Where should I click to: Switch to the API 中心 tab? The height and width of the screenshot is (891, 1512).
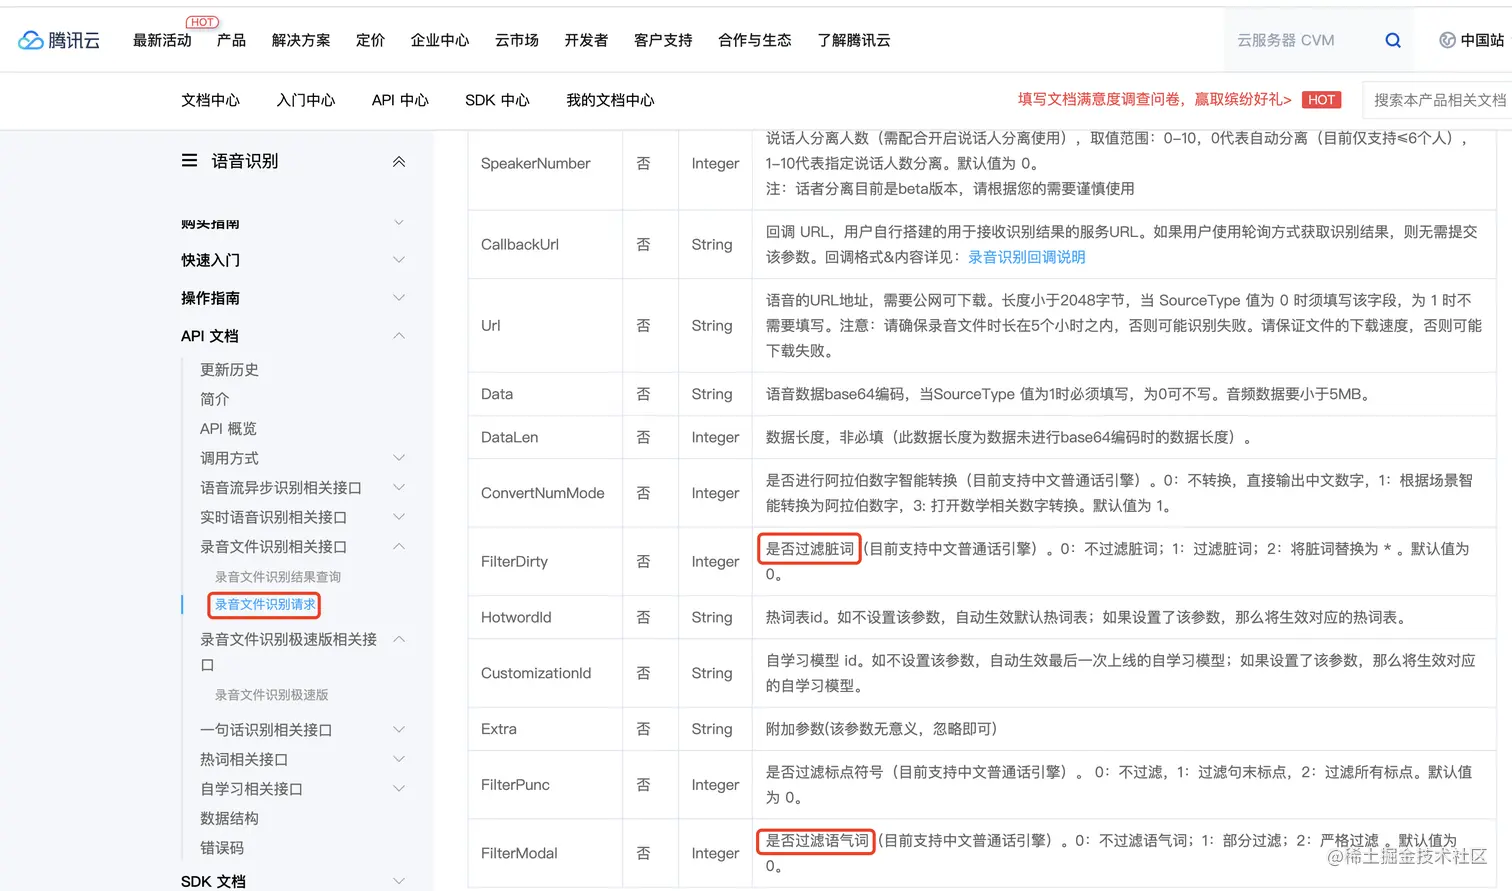click(x=400, y=100)
